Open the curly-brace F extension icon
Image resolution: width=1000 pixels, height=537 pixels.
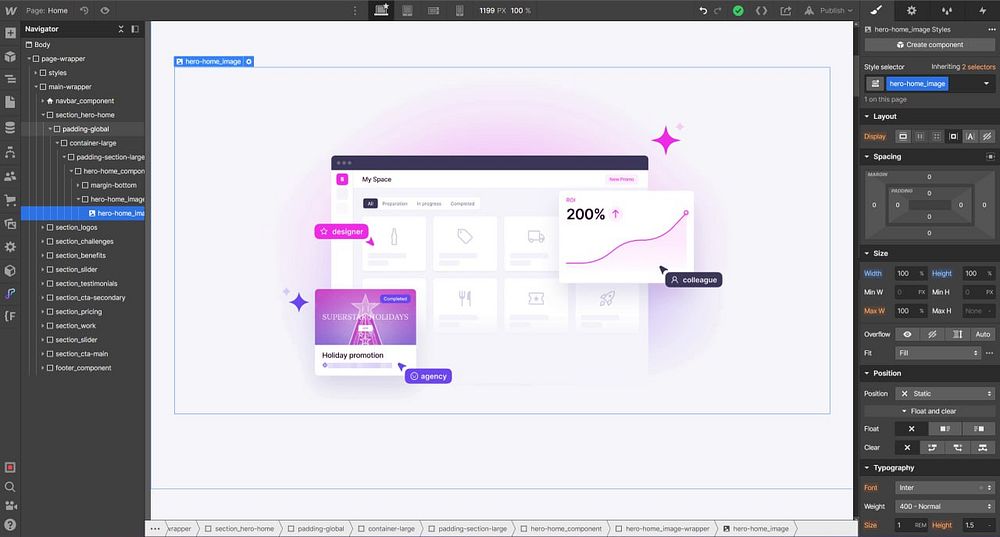(x=10, y=316)
